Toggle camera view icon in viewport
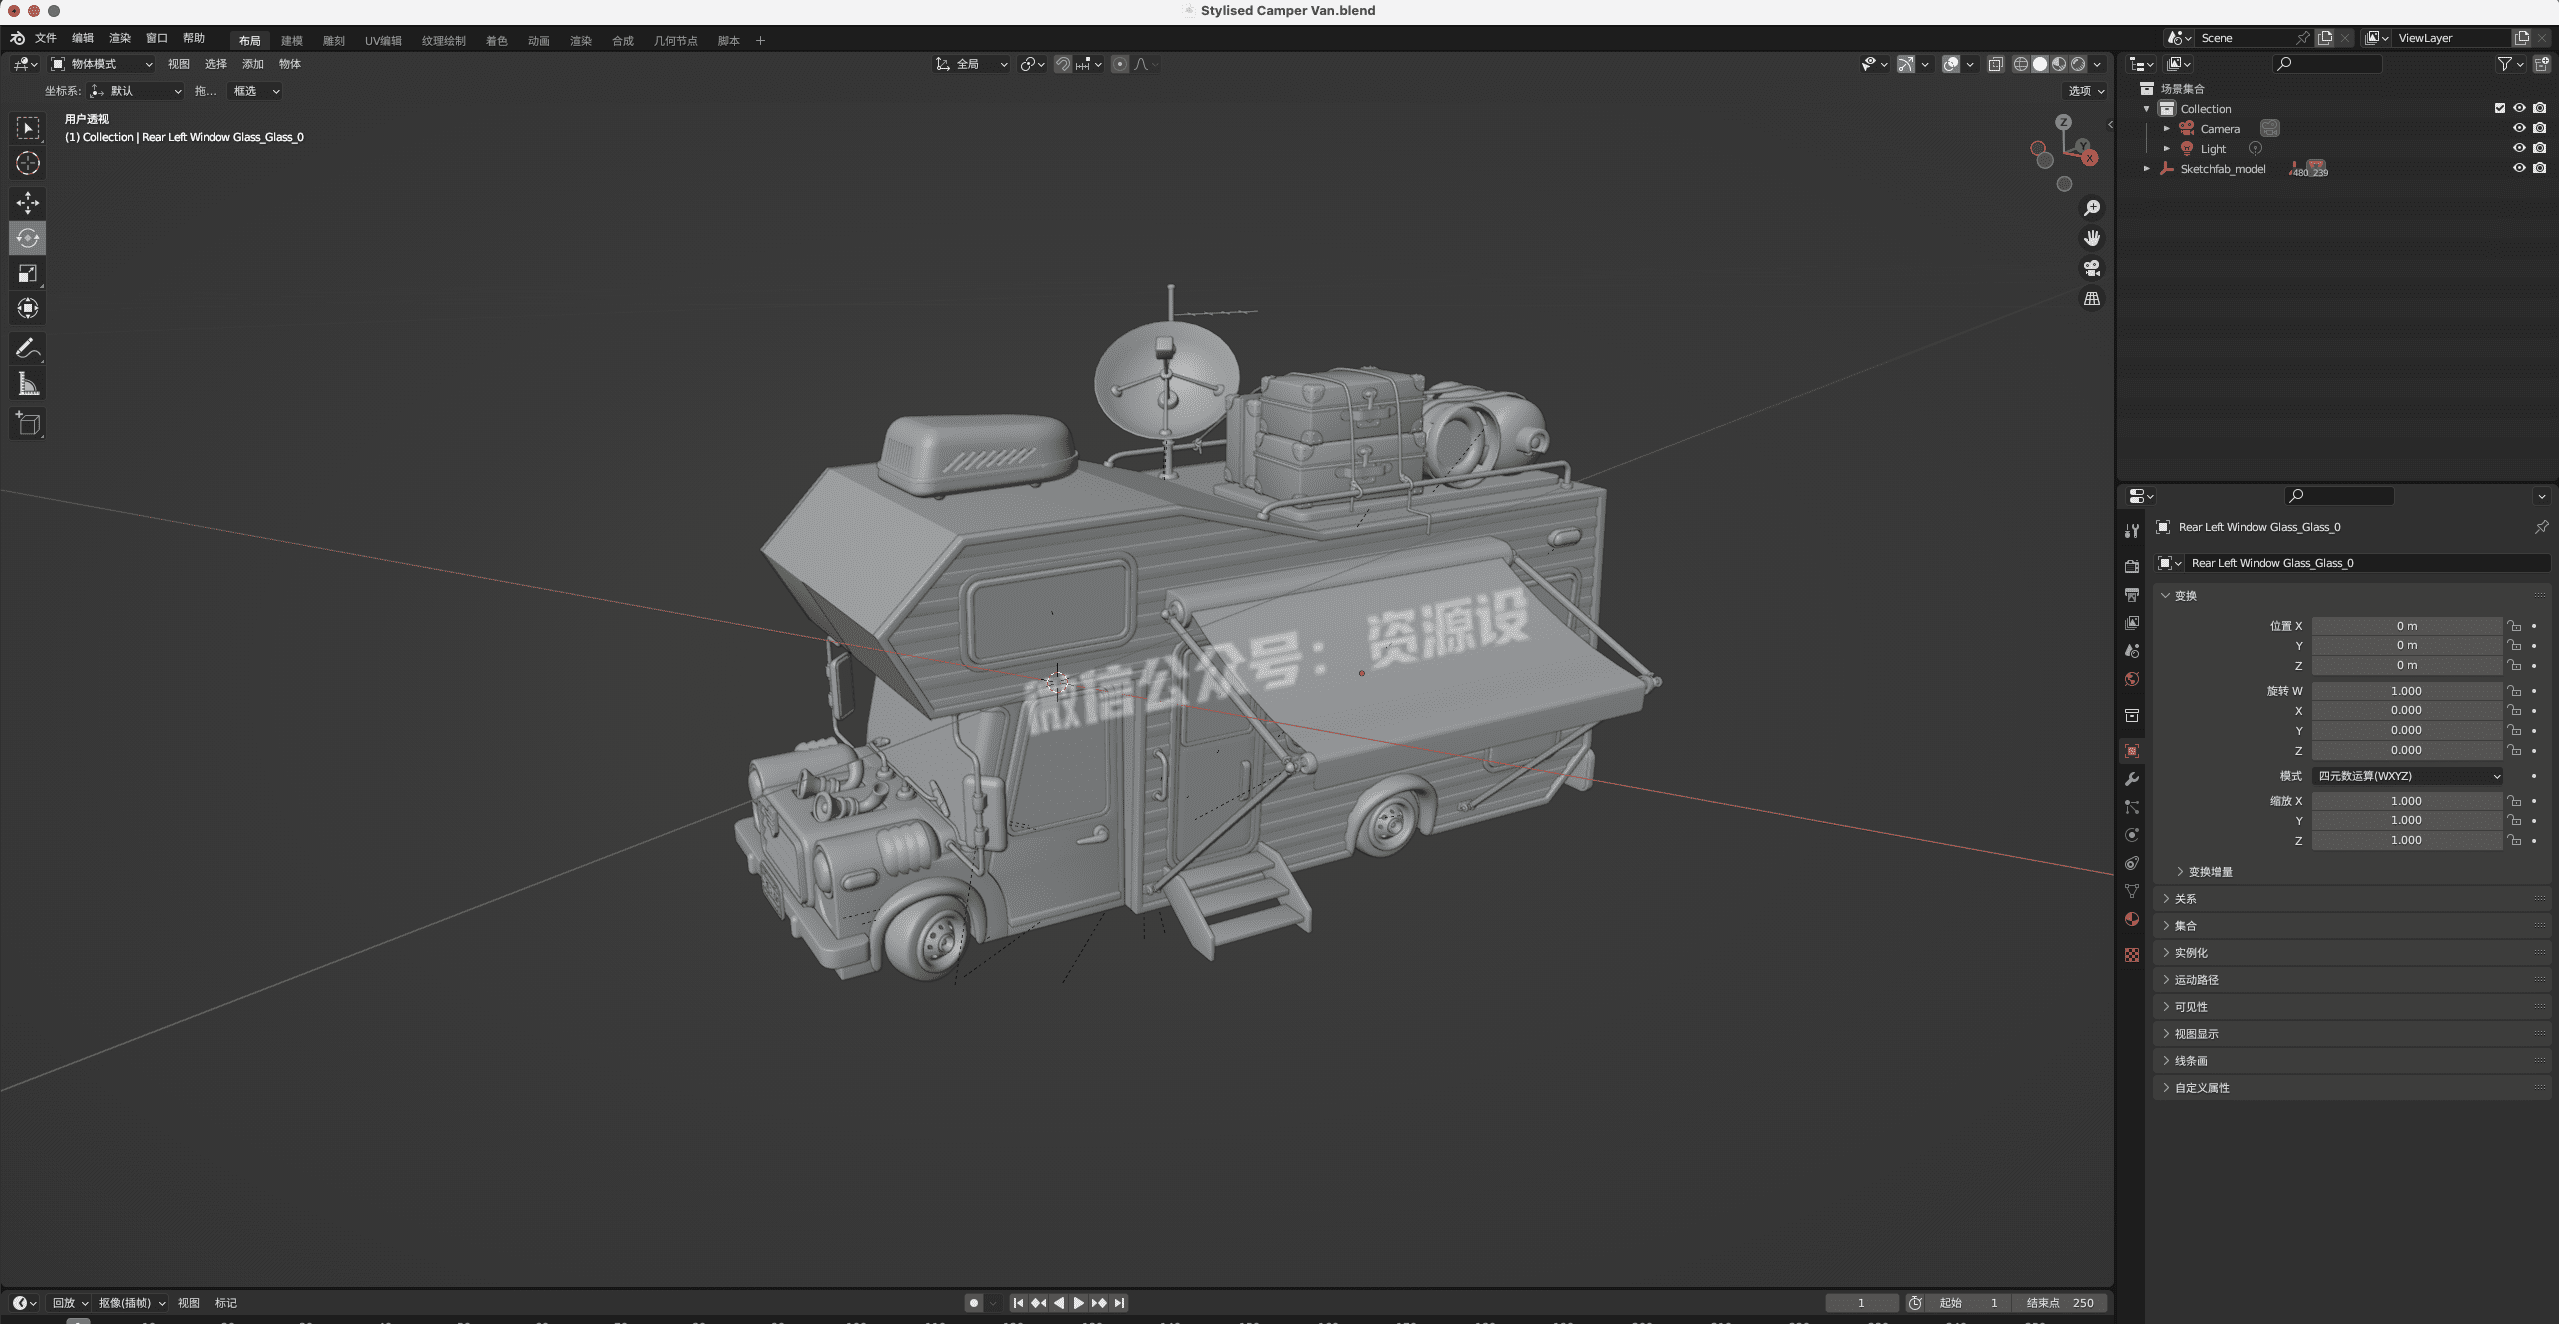Image resolution: width=2559 pixels, height=1324 pixels. tap(2091, 268)
